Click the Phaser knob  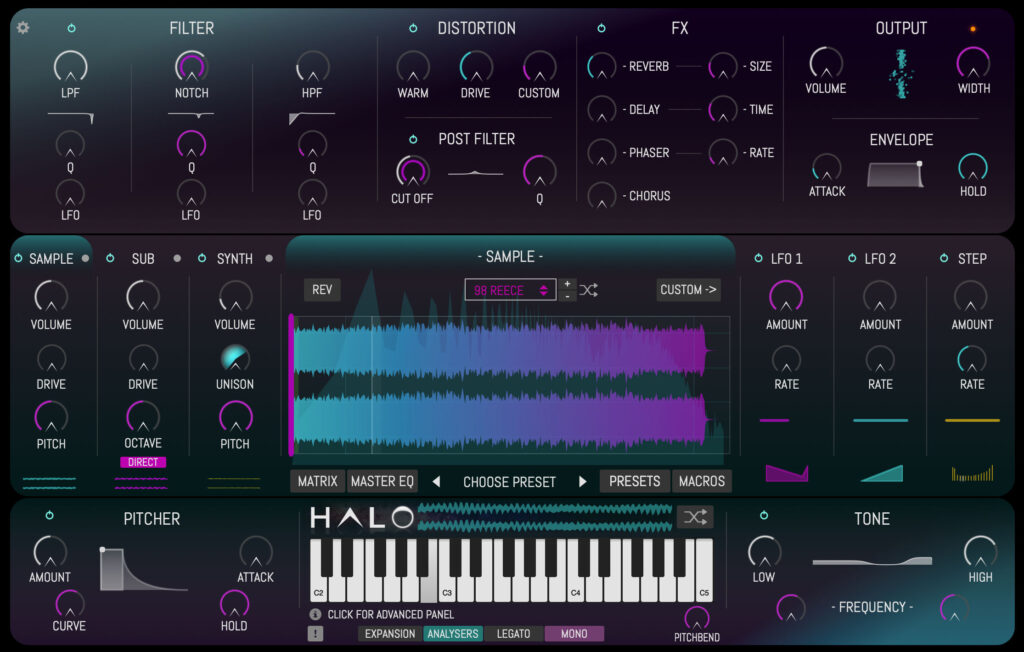click(601, 153)
